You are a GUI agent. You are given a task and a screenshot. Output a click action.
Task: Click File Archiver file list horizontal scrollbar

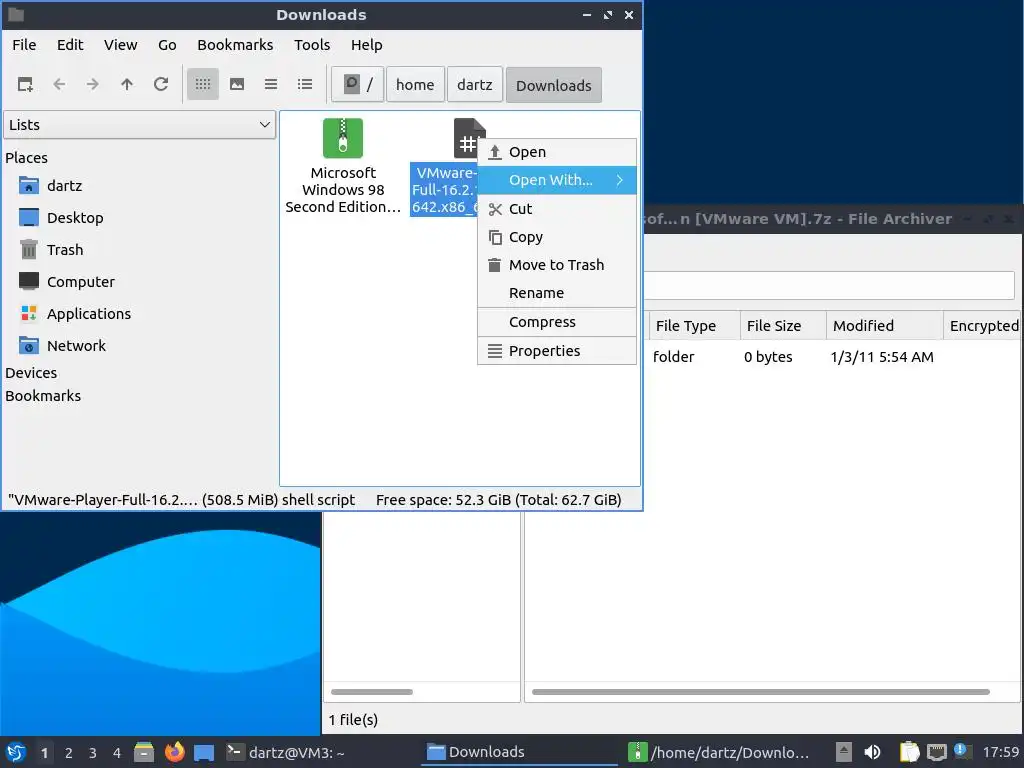761,692
